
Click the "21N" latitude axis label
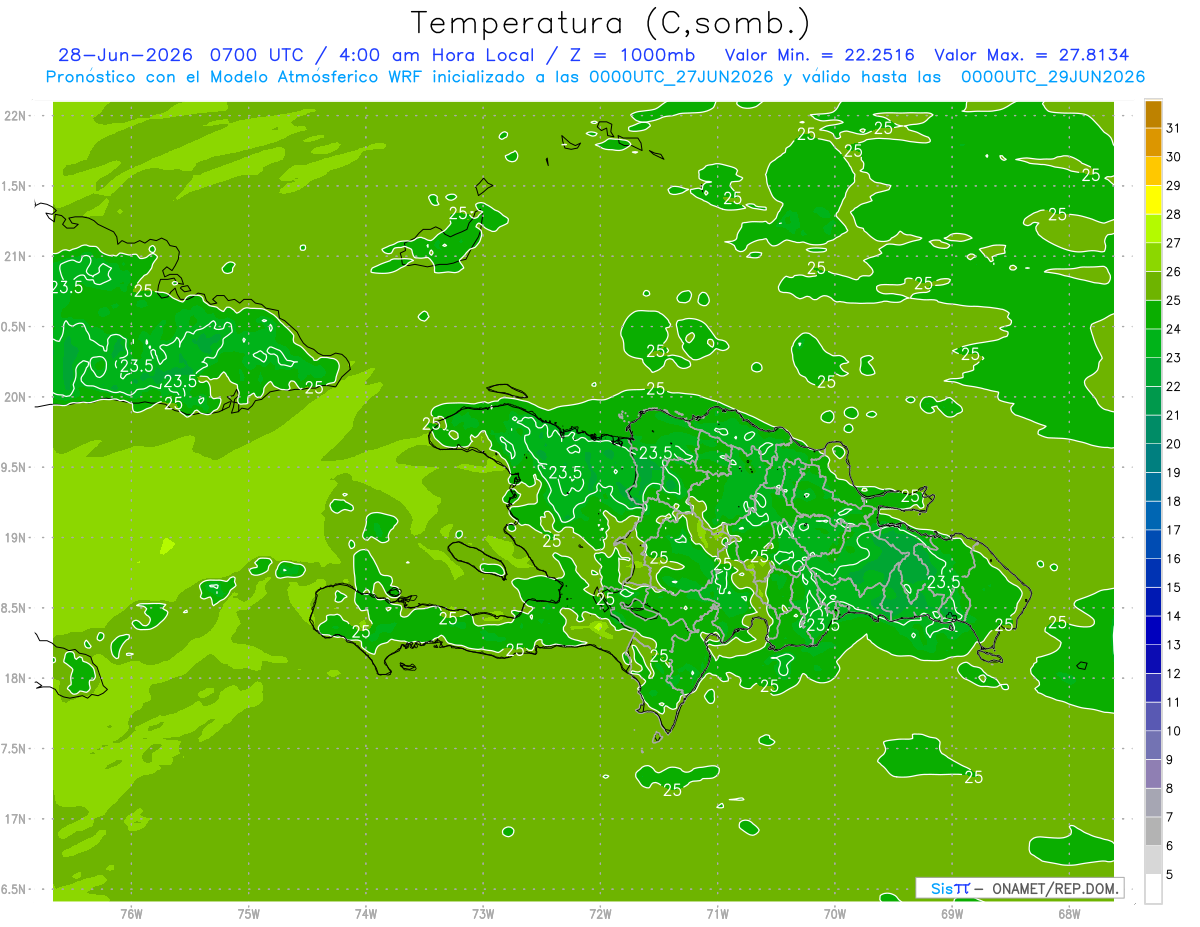[x=15, y=256]
